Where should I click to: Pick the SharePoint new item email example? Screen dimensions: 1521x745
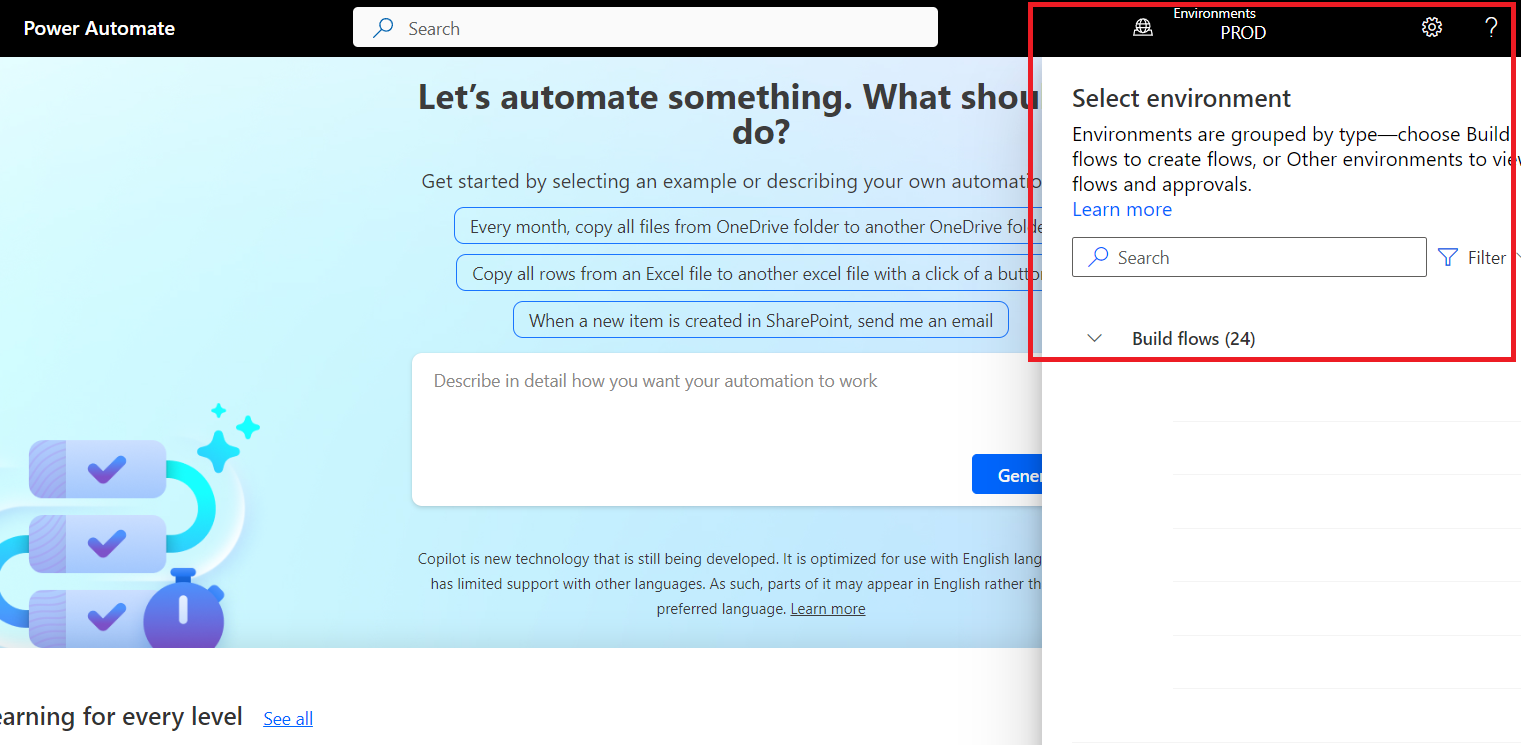click(760, 321)
